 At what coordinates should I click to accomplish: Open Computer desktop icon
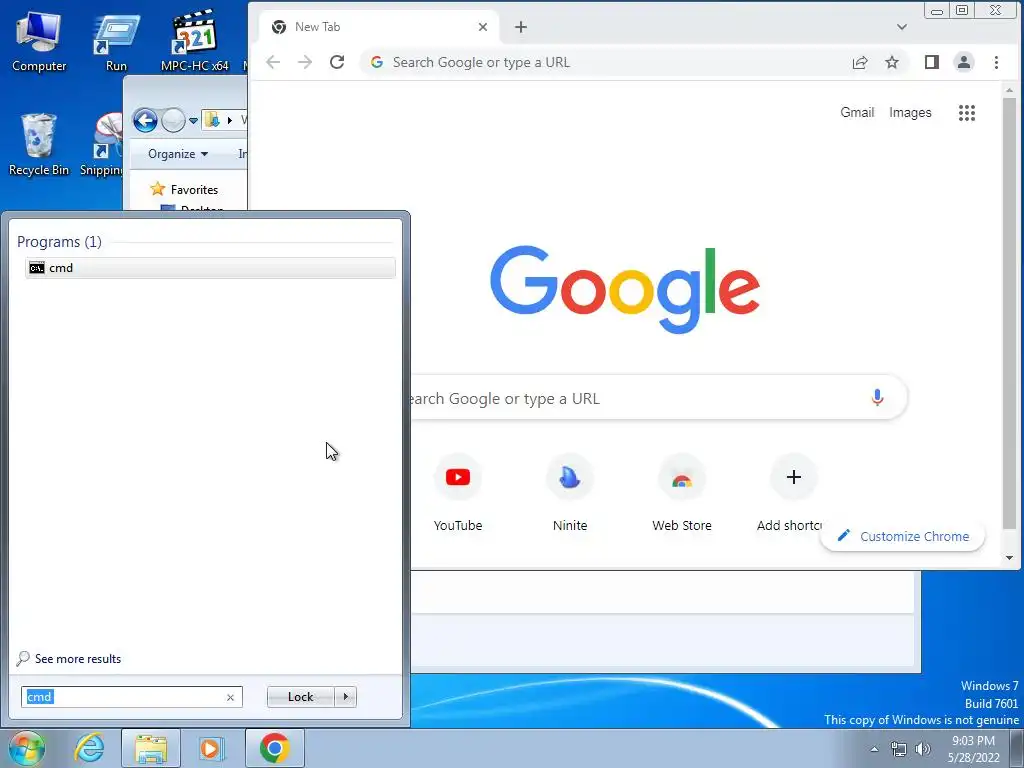[39, 40]
